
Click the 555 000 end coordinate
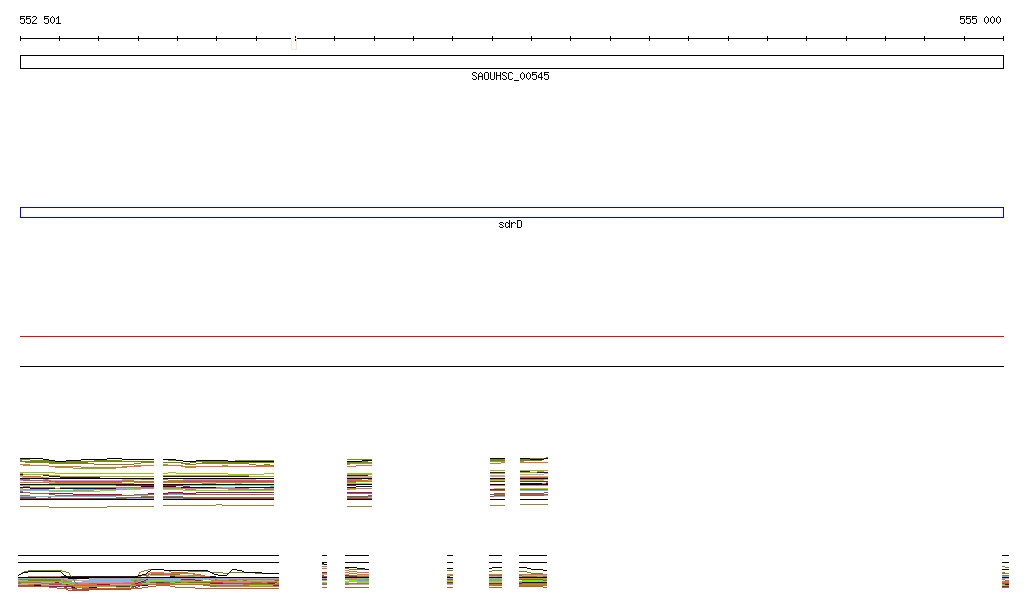pyautogui.click(x=980, y=20)
